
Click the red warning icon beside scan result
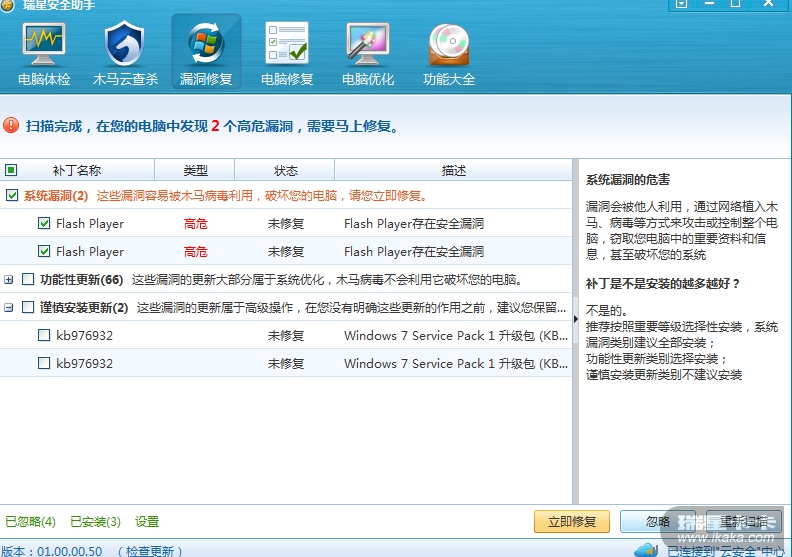pos(11,125)
